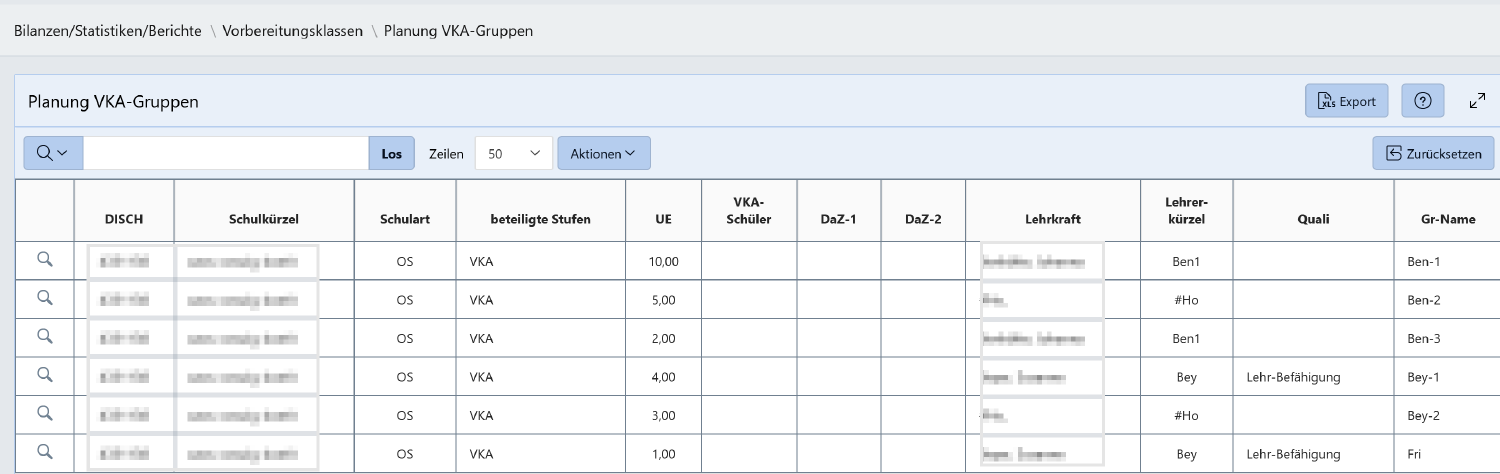Click the Export XLS button
The image size is (1500, 474).
pos(1346,101)
